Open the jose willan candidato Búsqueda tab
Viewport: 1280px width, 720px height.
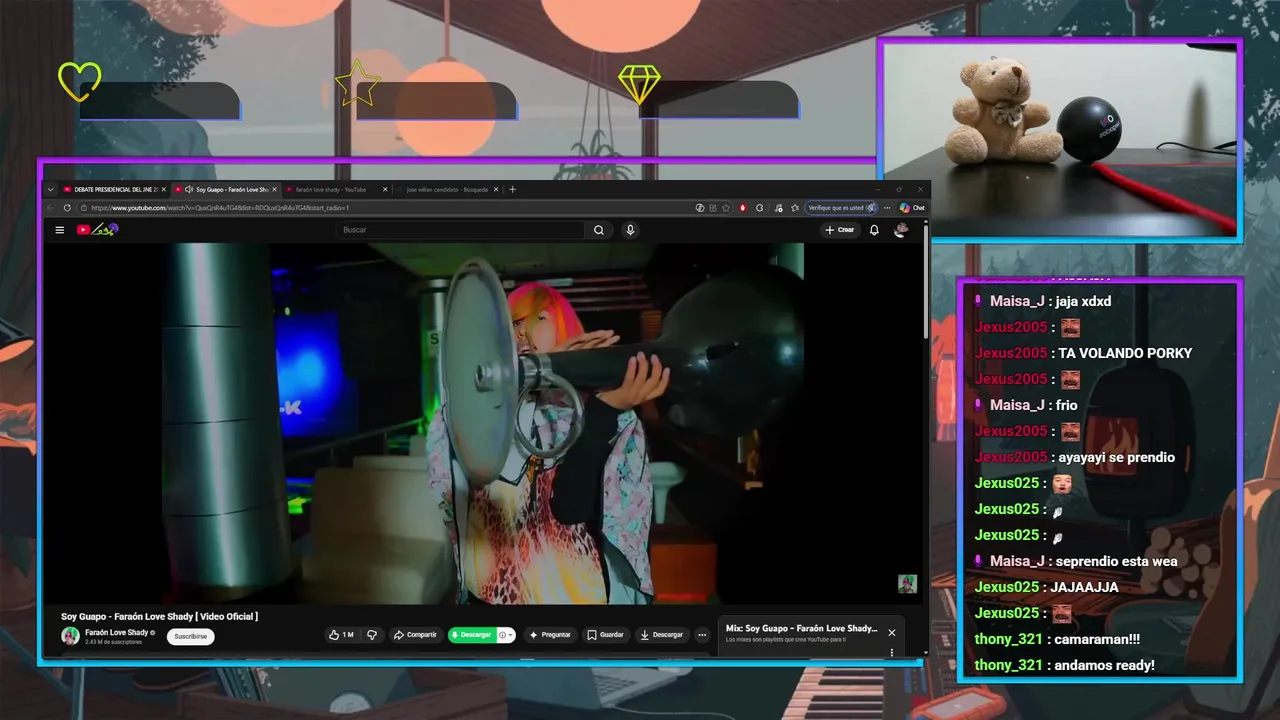click(x=446, y=189)
